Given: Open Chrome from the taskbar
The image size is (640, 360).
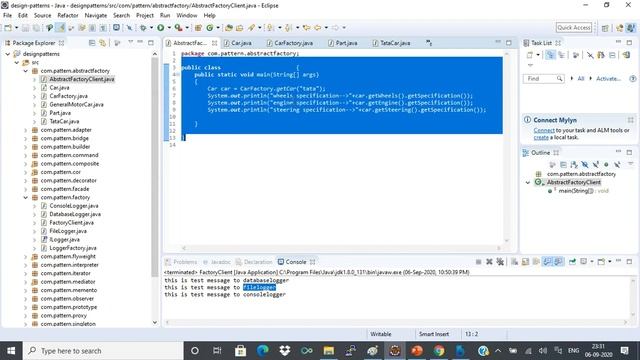Looking at the screenshot, I should tap(439, 351).
